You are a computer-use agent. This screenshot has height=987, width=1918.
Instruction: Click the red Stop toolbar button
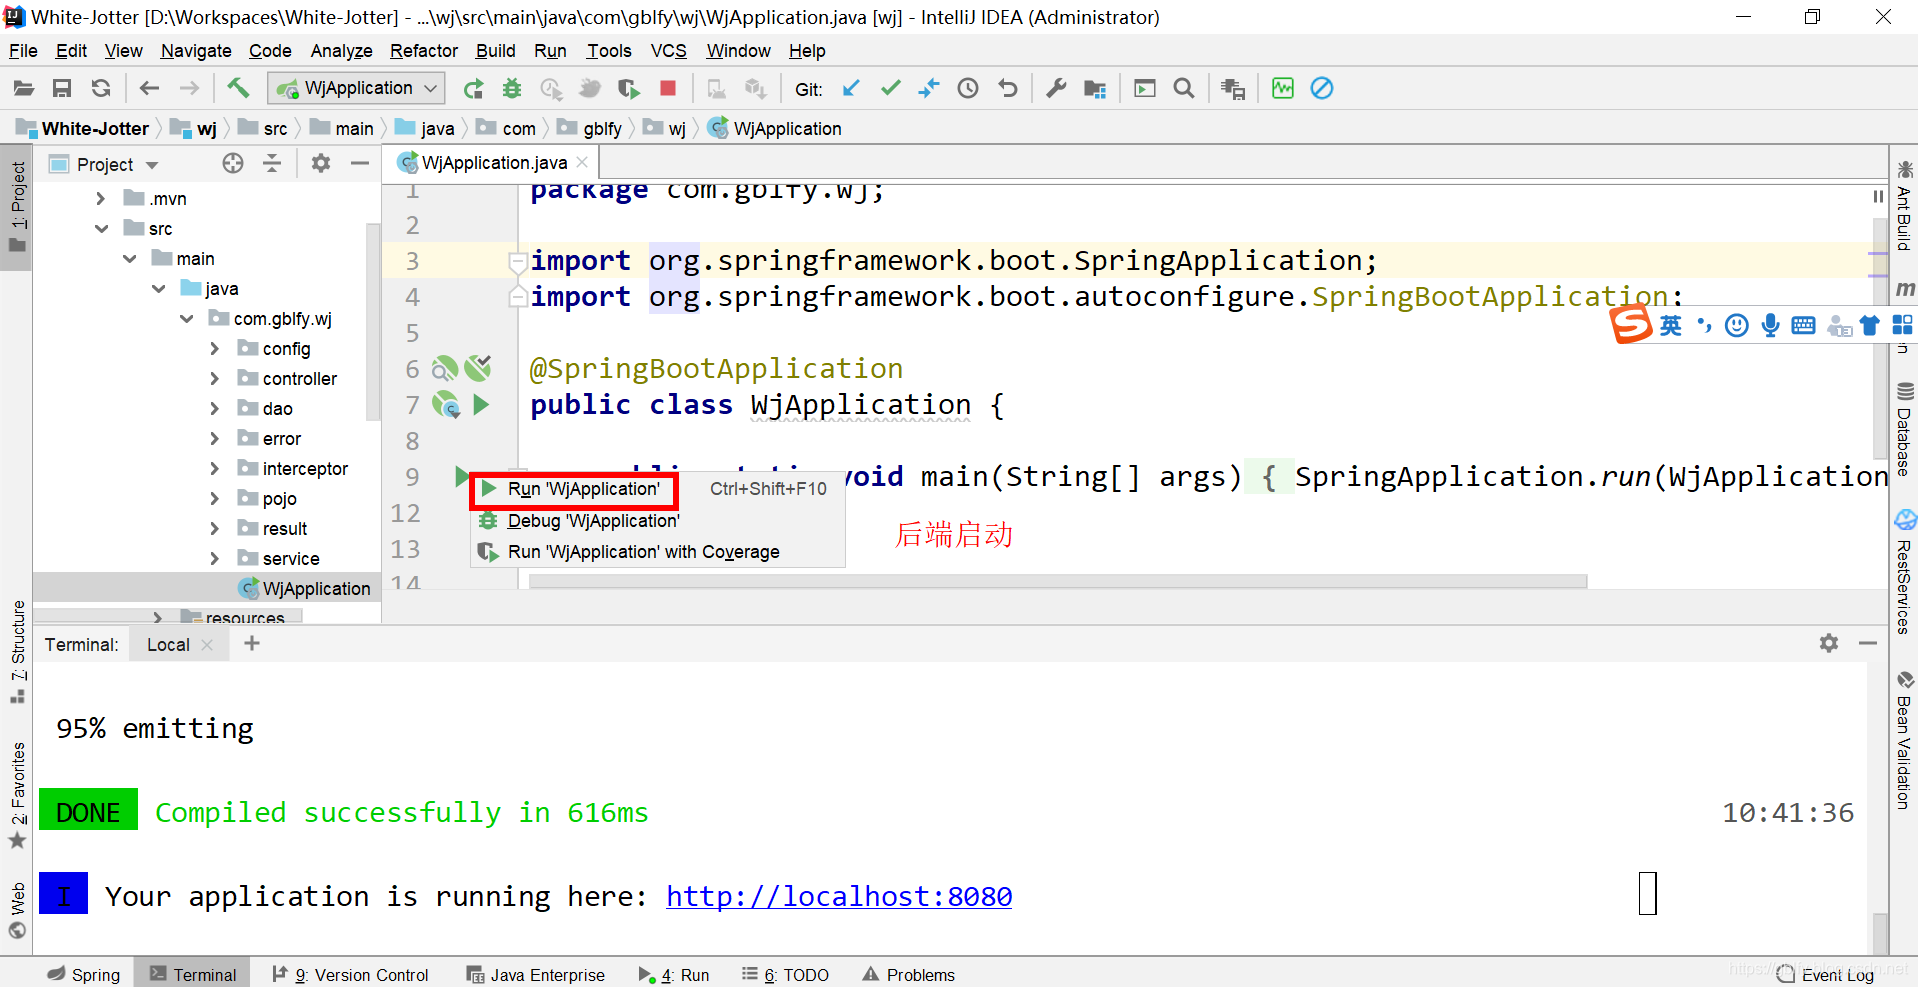[668, 89]
